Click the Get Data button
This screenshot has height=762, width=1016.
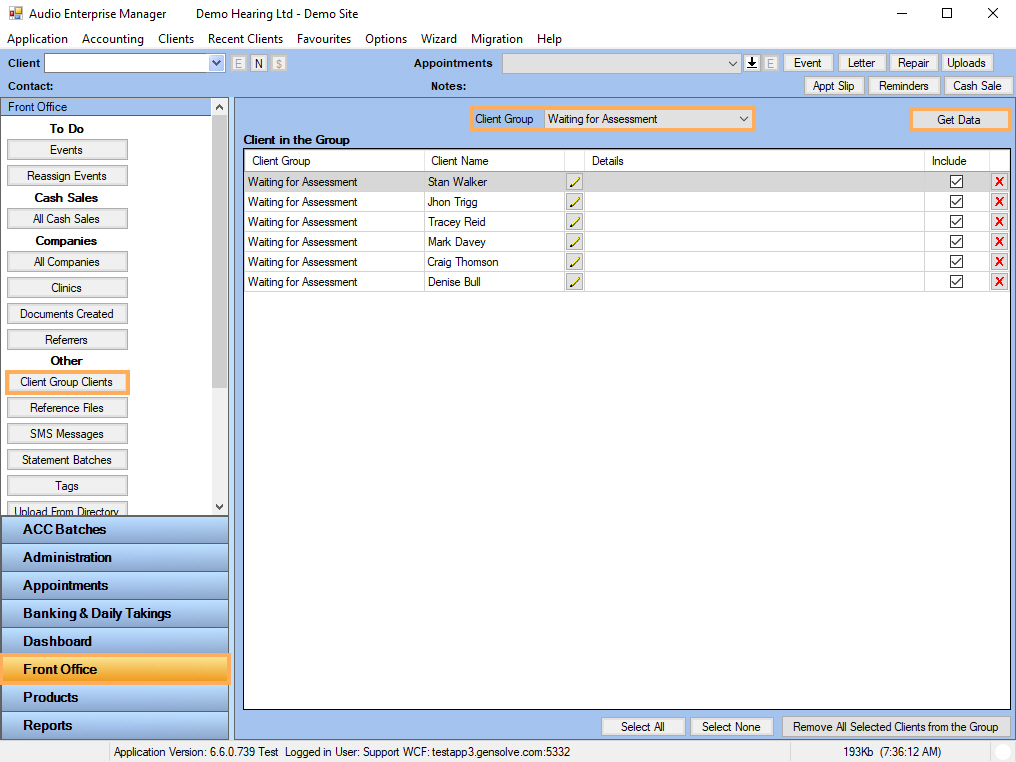click(959, 119)
